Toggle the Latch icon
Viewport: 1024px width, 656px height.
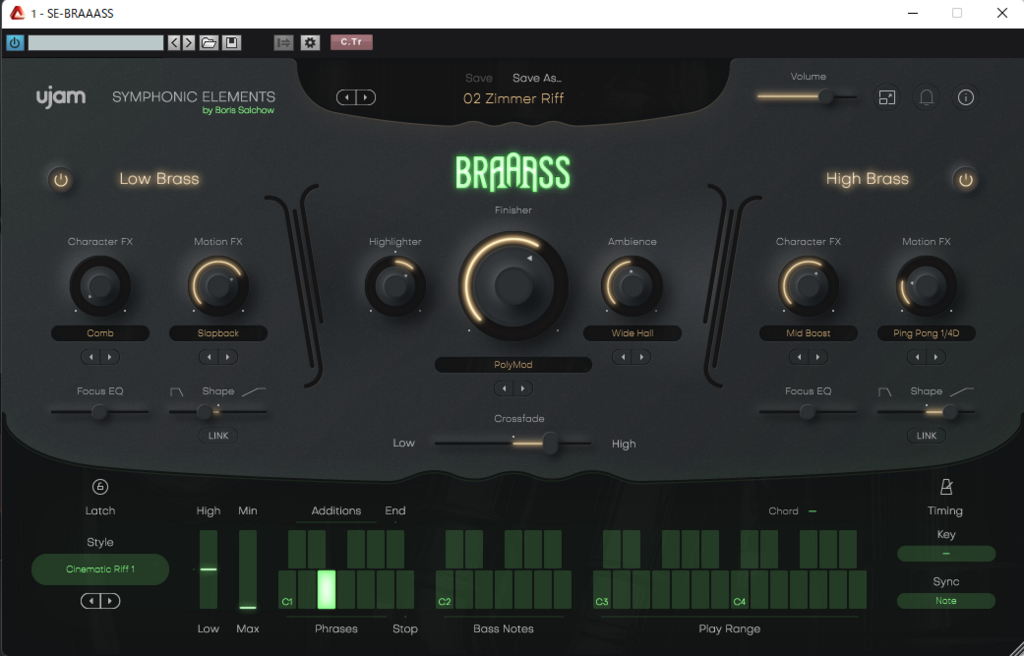(100, 487)
